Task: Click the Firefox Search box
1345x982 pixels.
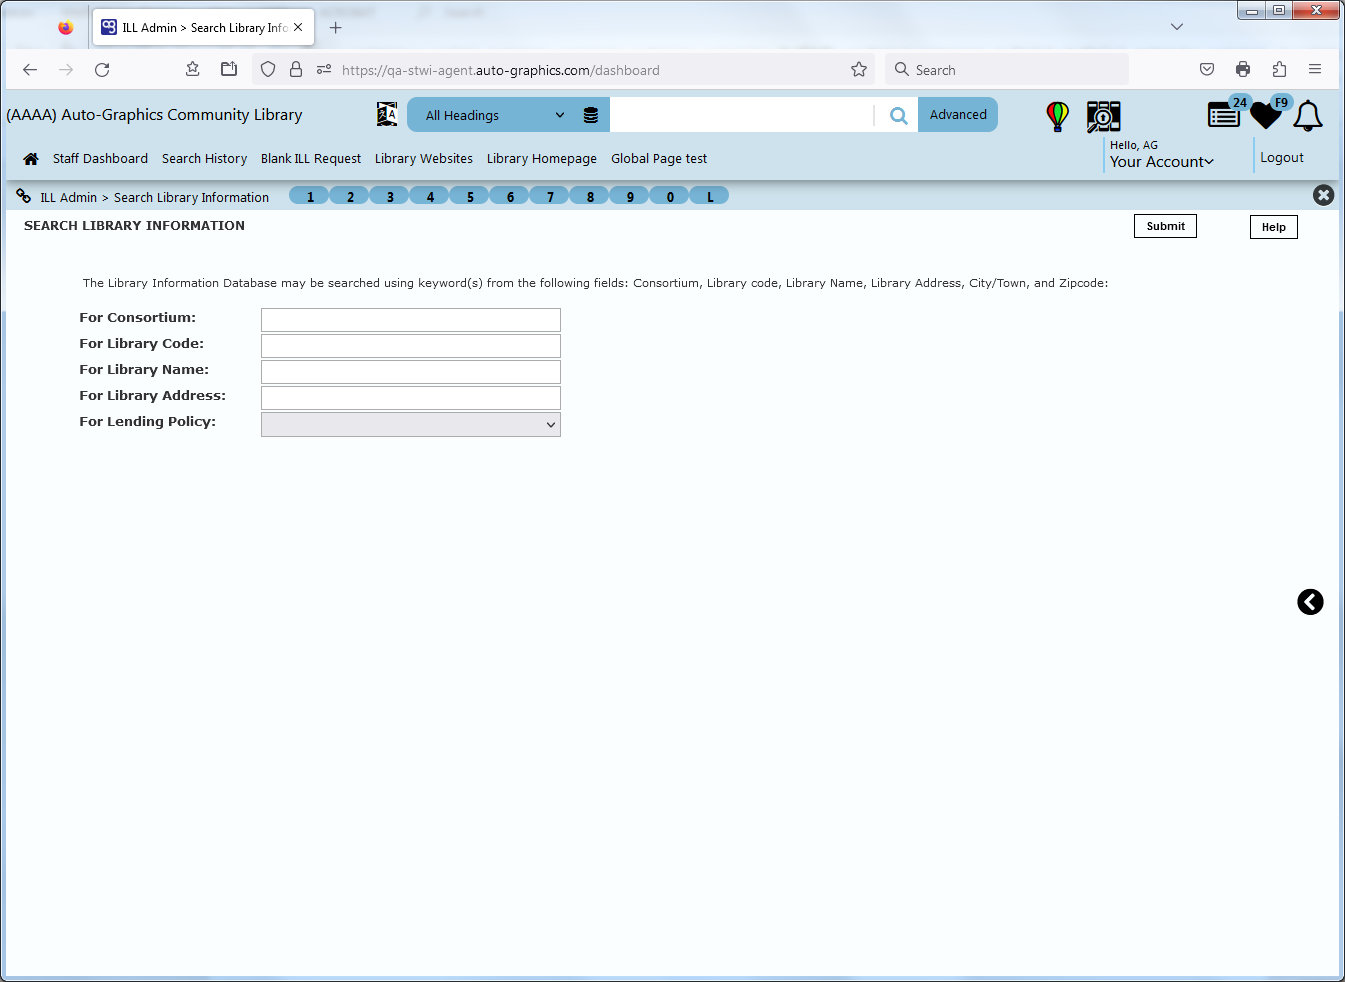Action: pyautogui.click(x=1008, y=70)
